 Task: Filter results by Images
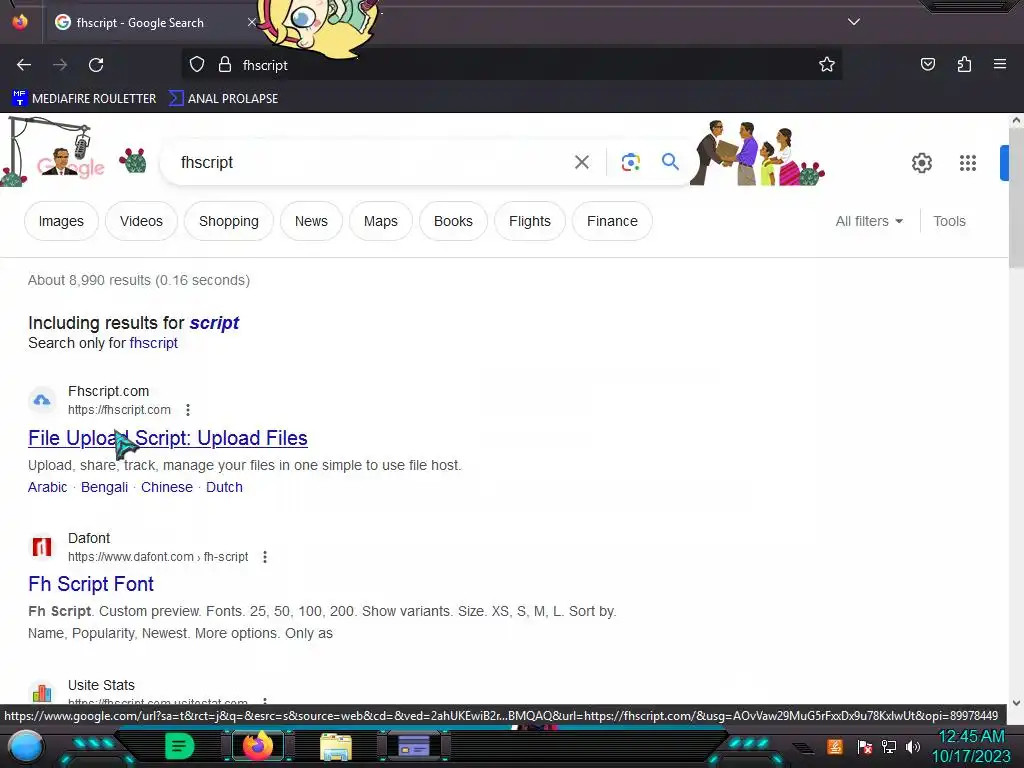click(61, 221)
